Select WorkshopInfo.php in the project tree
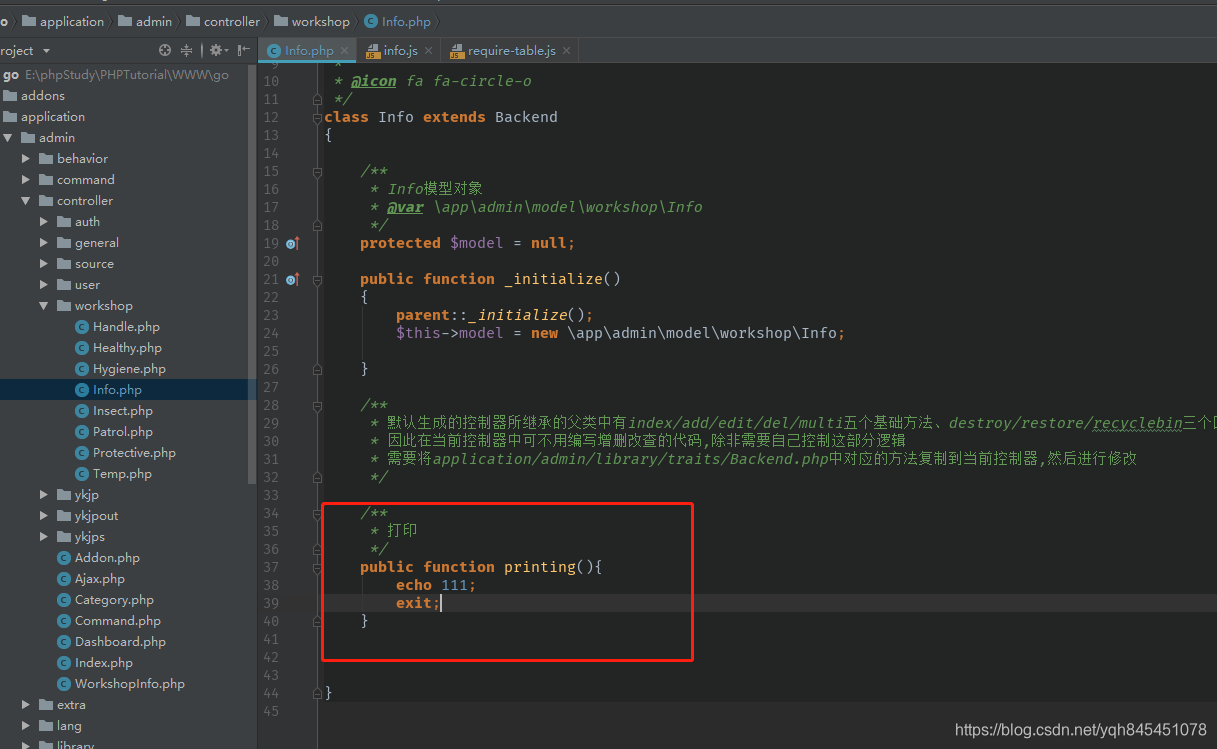The image size is (1217, 749). click(129, 684)
